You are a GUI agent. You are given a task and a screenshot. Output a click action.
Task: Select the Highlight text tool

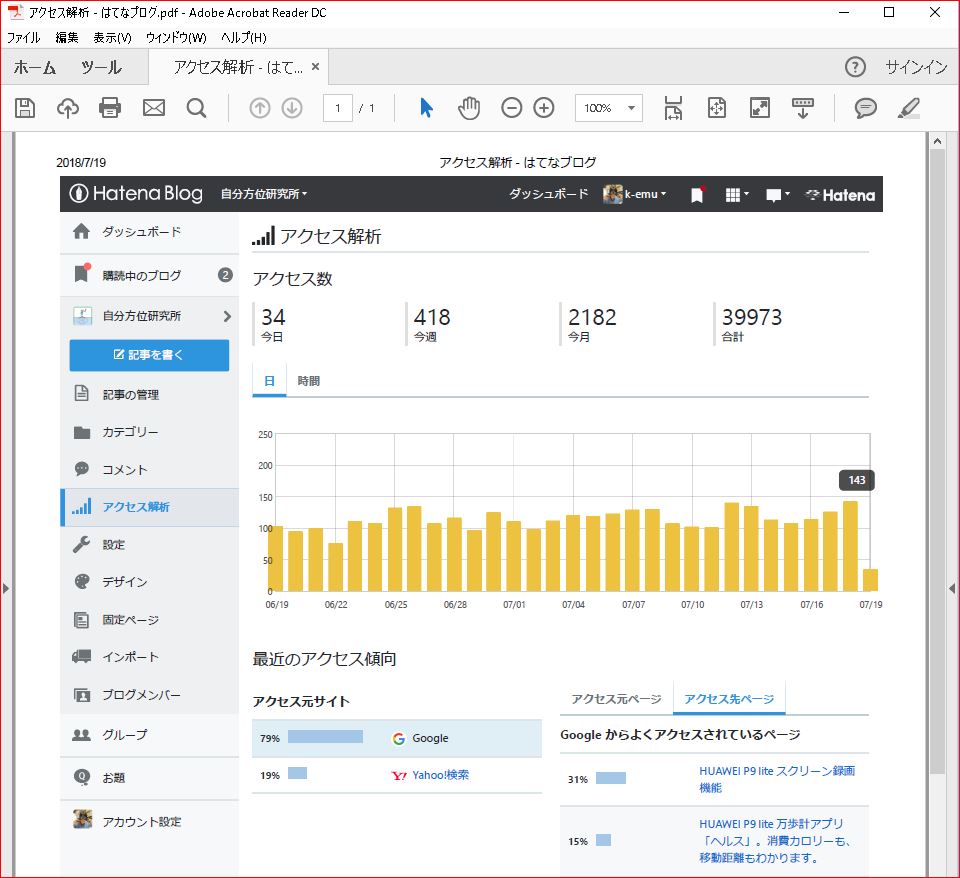click(909, 109)
